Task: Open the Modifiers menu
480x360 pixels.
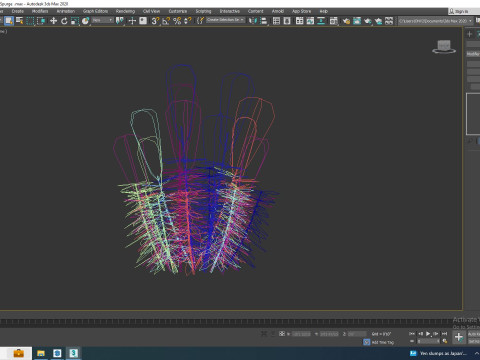Action: (x=40, y=11)
